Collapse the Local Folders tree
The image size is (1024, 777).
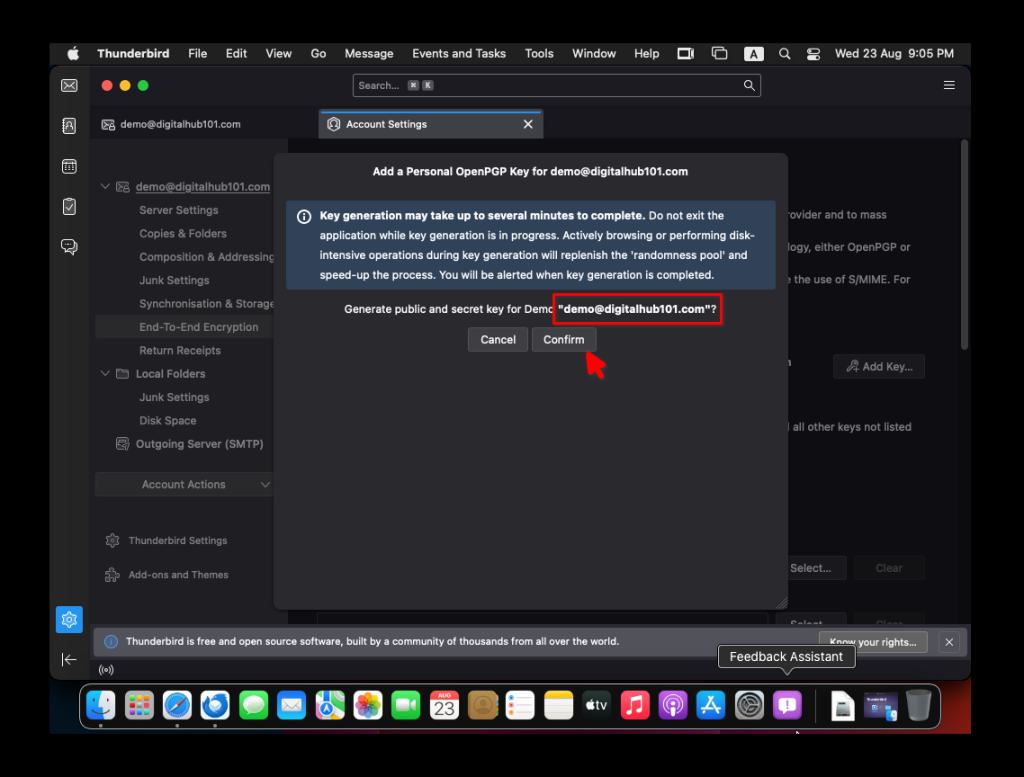(x=105, y=373)
